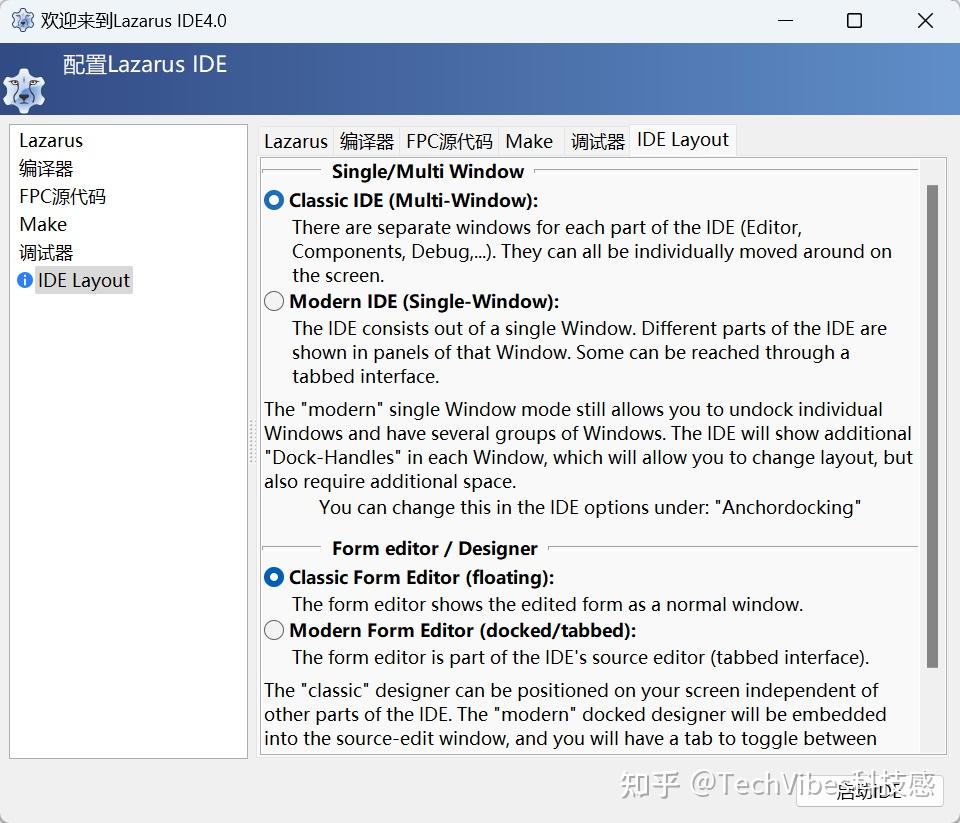Screen dimensions: 960x823
Task: Select Lazarus in the left sidebar
Action: pos(51,140)
